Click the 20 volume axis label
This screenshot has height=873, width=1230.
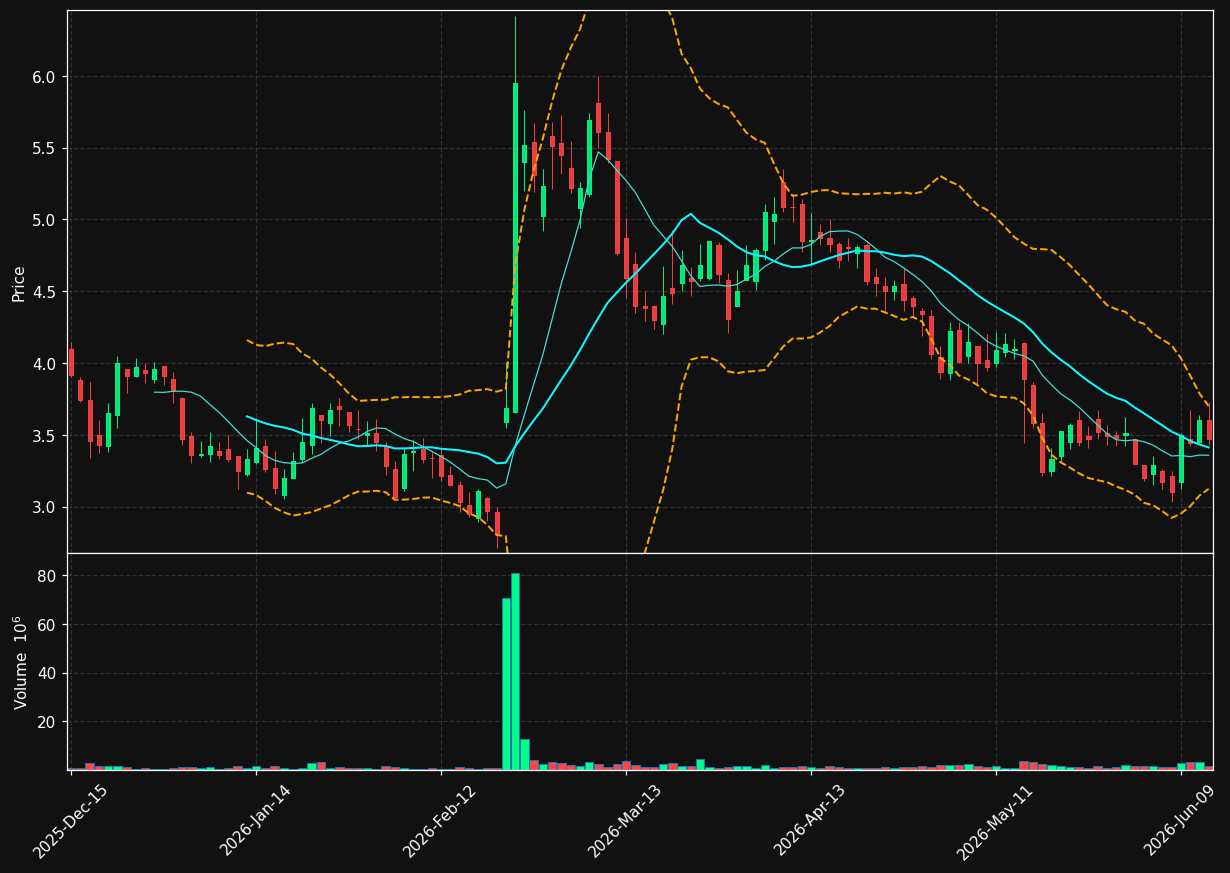click(49, 722)
